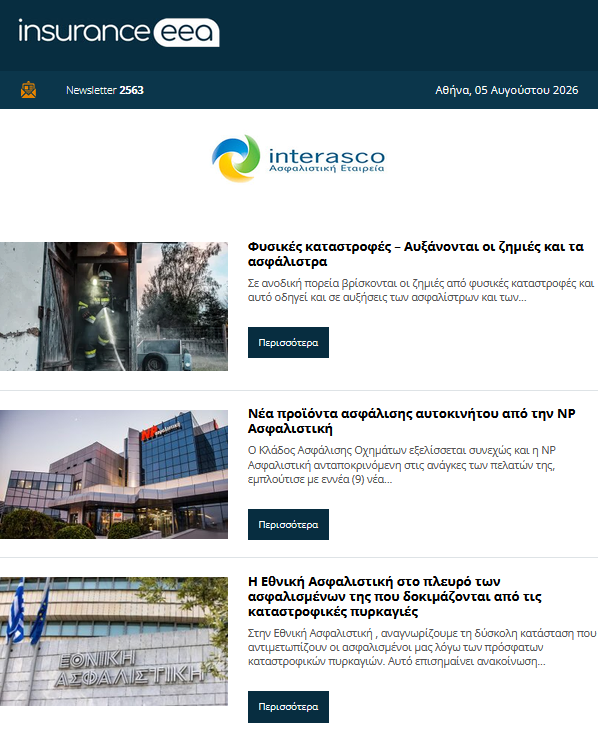Click the white eea badge in logo
This screenshot has width=599, height=735.
187,32
